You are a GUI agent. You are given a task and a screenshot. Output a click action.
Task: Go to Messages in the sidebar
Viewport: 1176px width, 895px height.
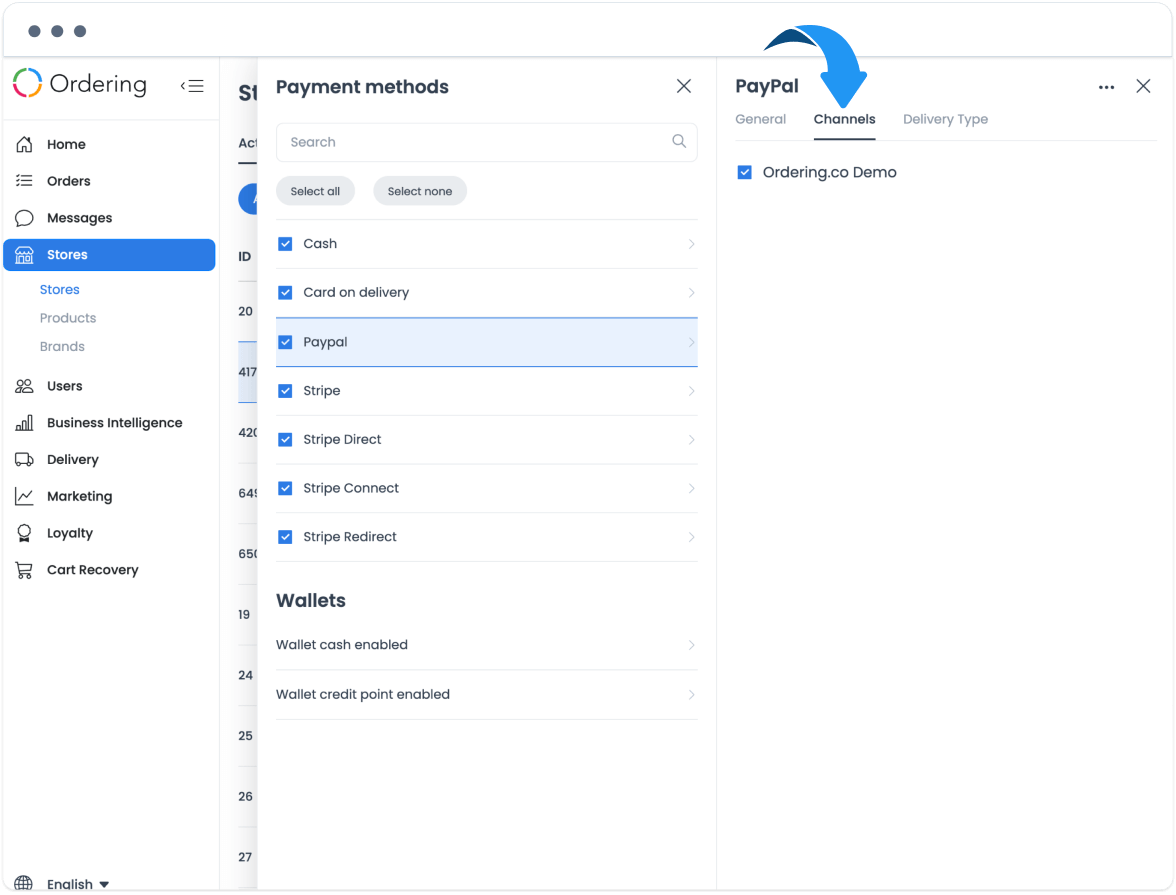click(x=80, y=218)
